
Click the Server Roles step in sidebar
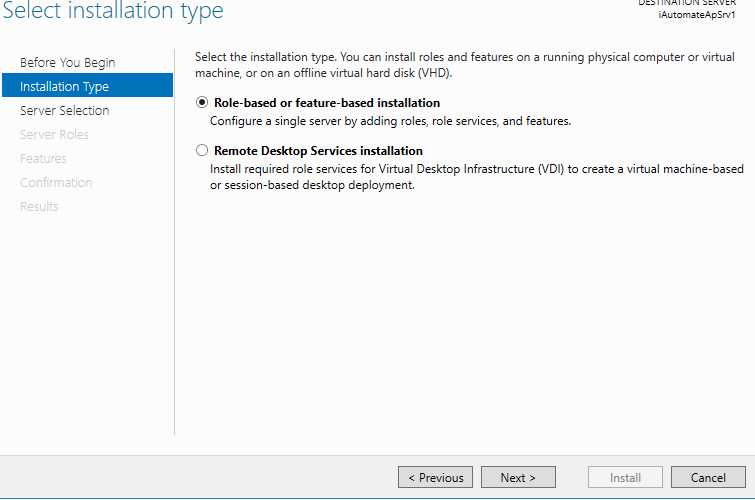pos(55,135)
